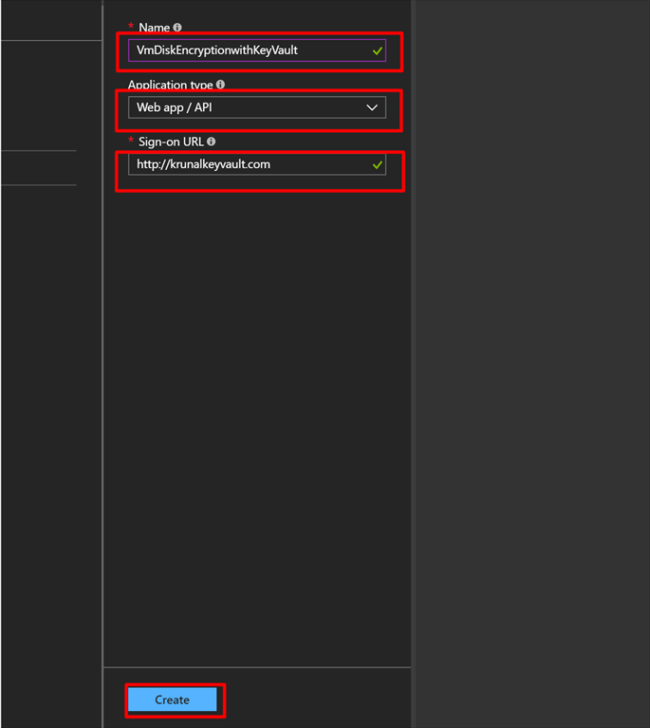
Task: Click the blank left sidebar panel
Action: [x=50, y=400]
